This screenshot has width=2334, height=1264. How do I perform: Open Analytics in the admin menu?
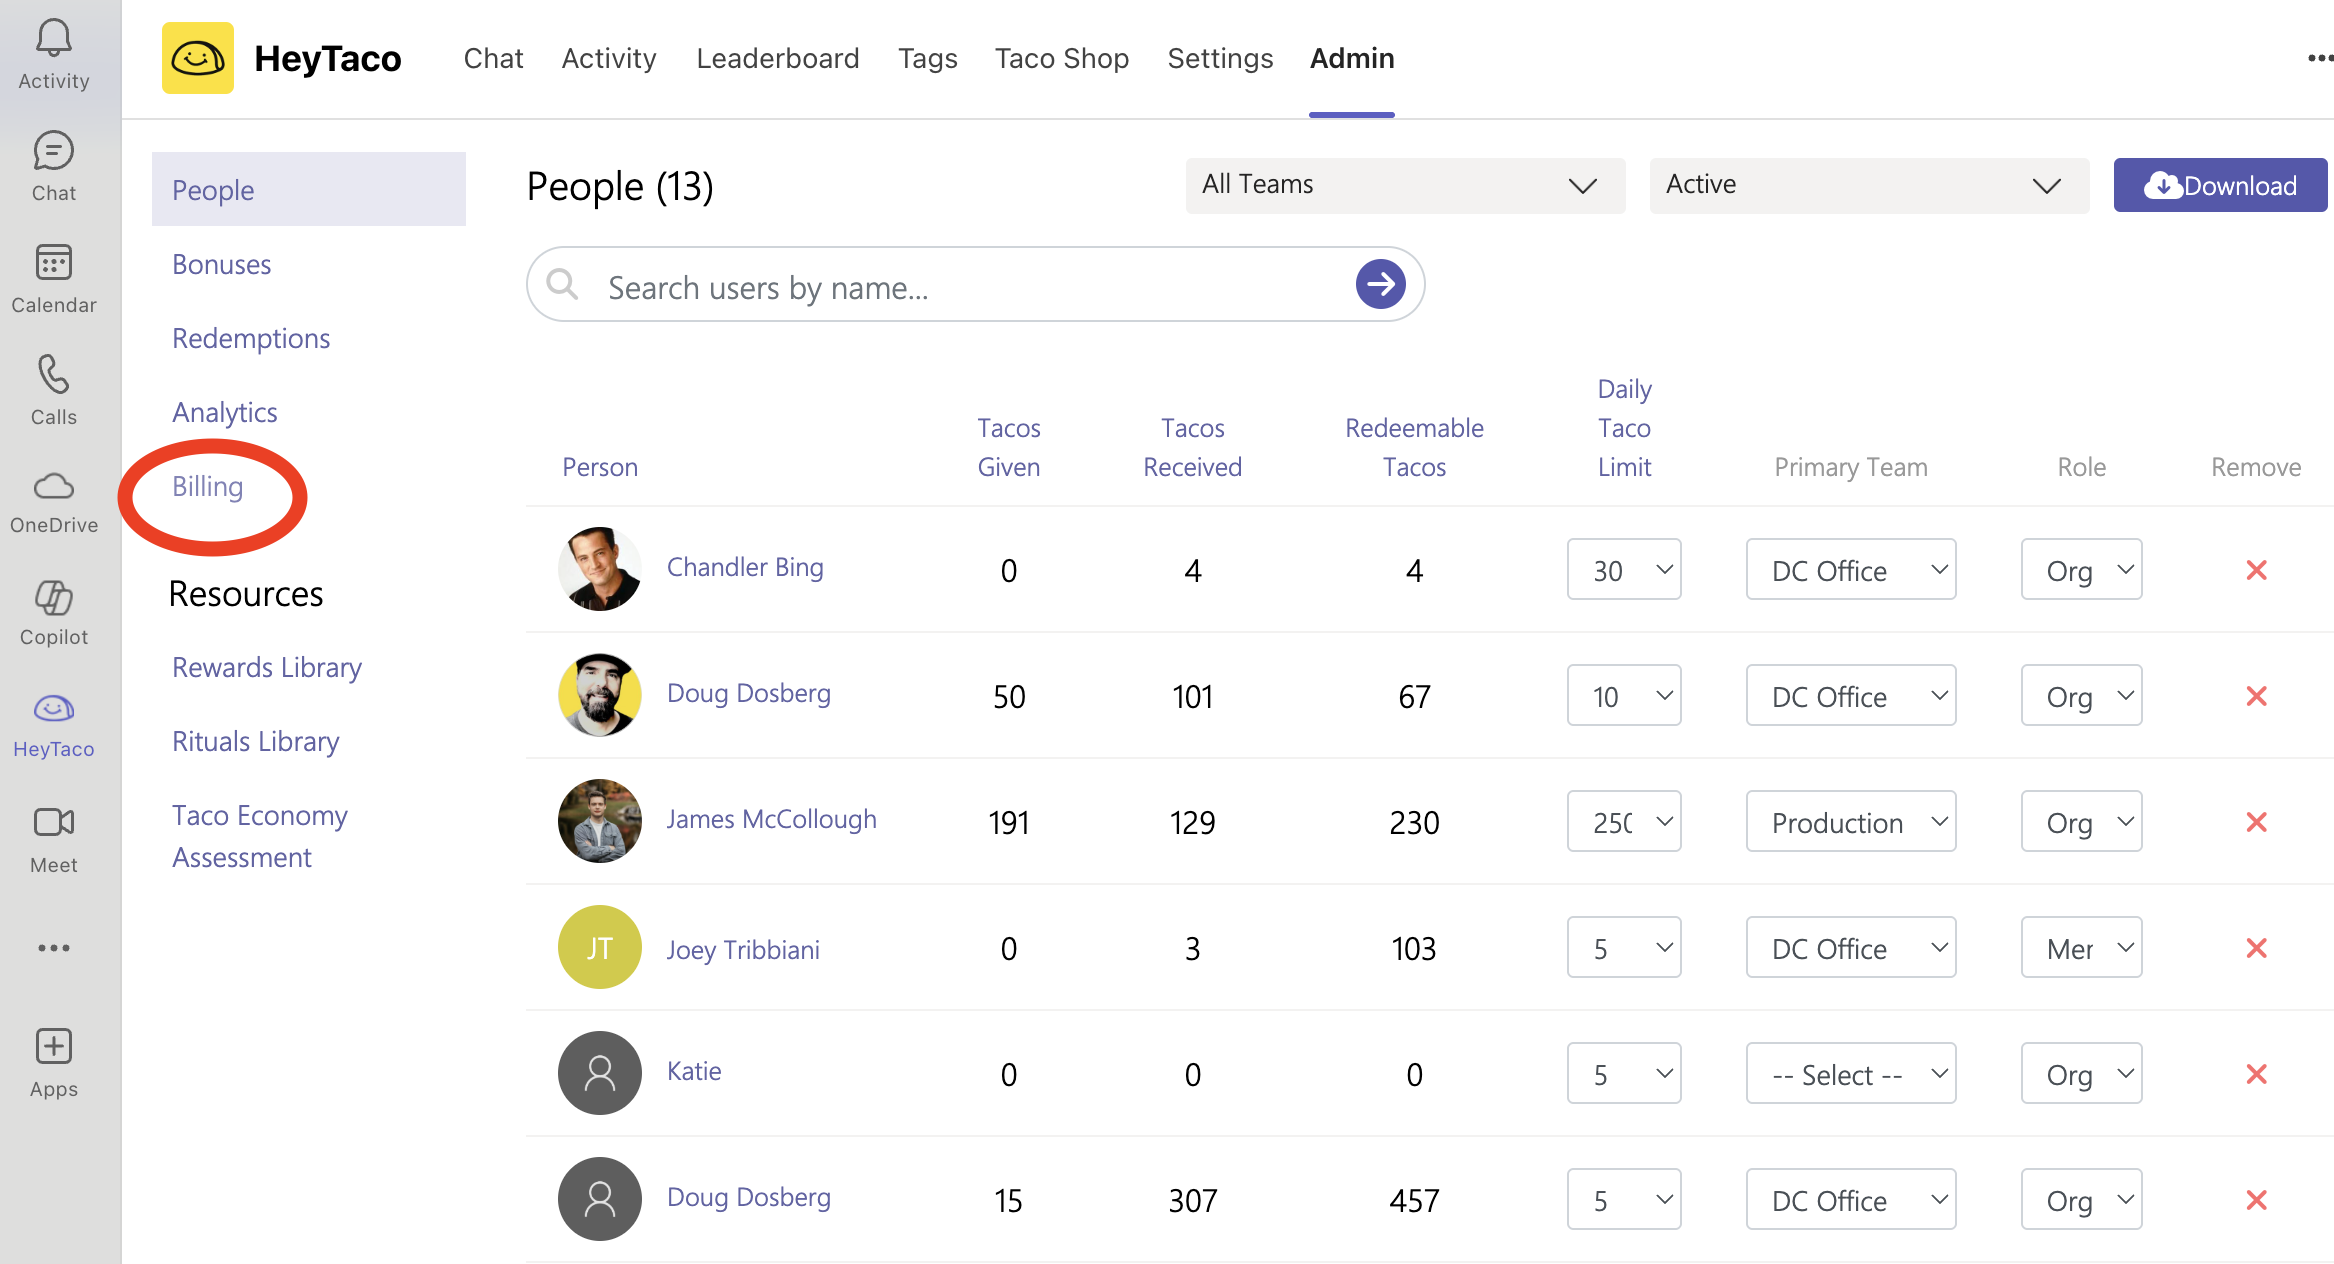pyautogui.click(x=225, y=412)
